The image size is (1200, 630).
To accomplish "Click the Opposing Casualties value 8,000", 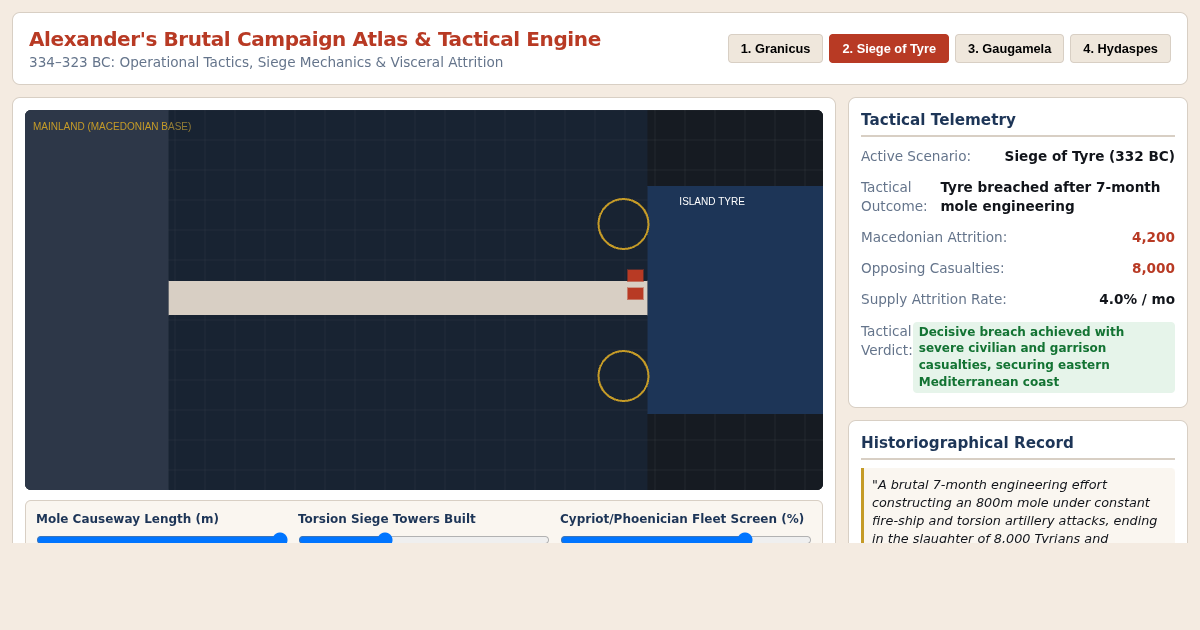I will (x=1153, y=268).
